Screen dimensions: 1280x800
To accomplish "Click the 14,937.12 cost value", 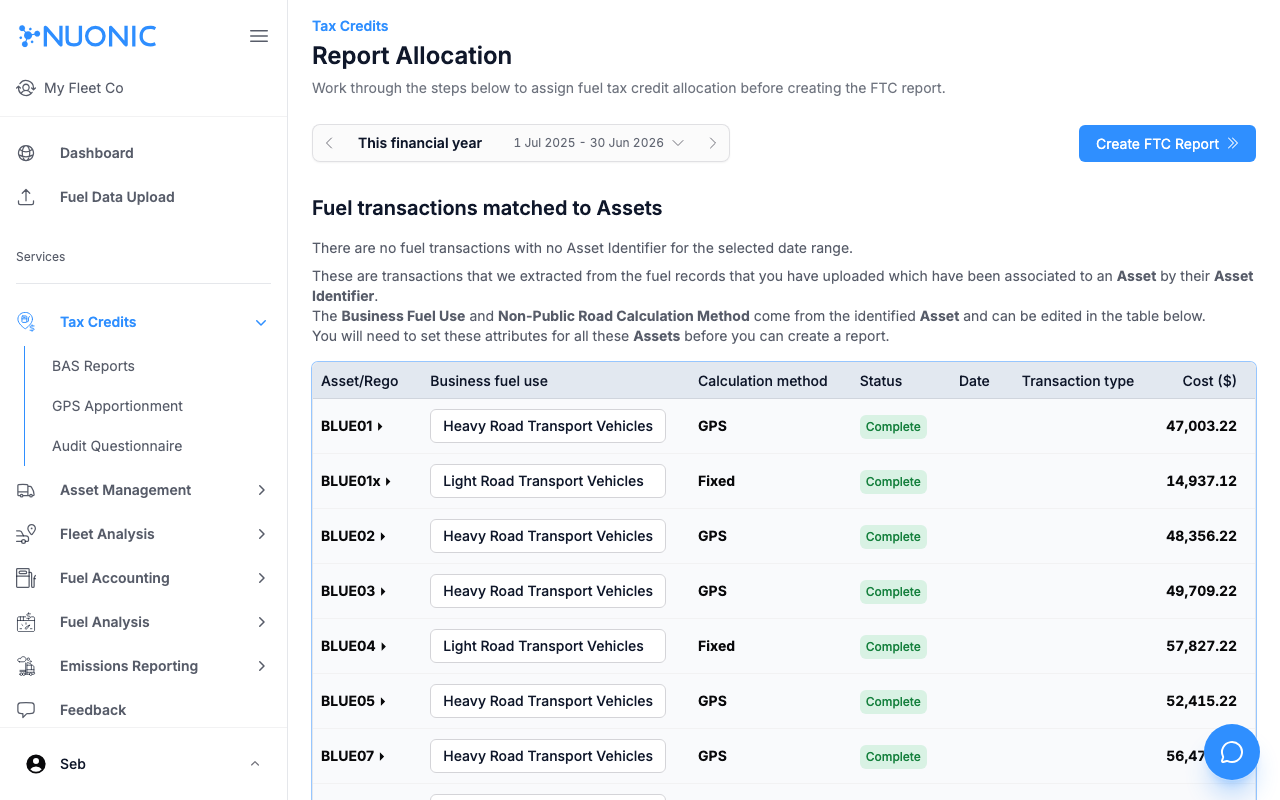I will pos(1201,481).
